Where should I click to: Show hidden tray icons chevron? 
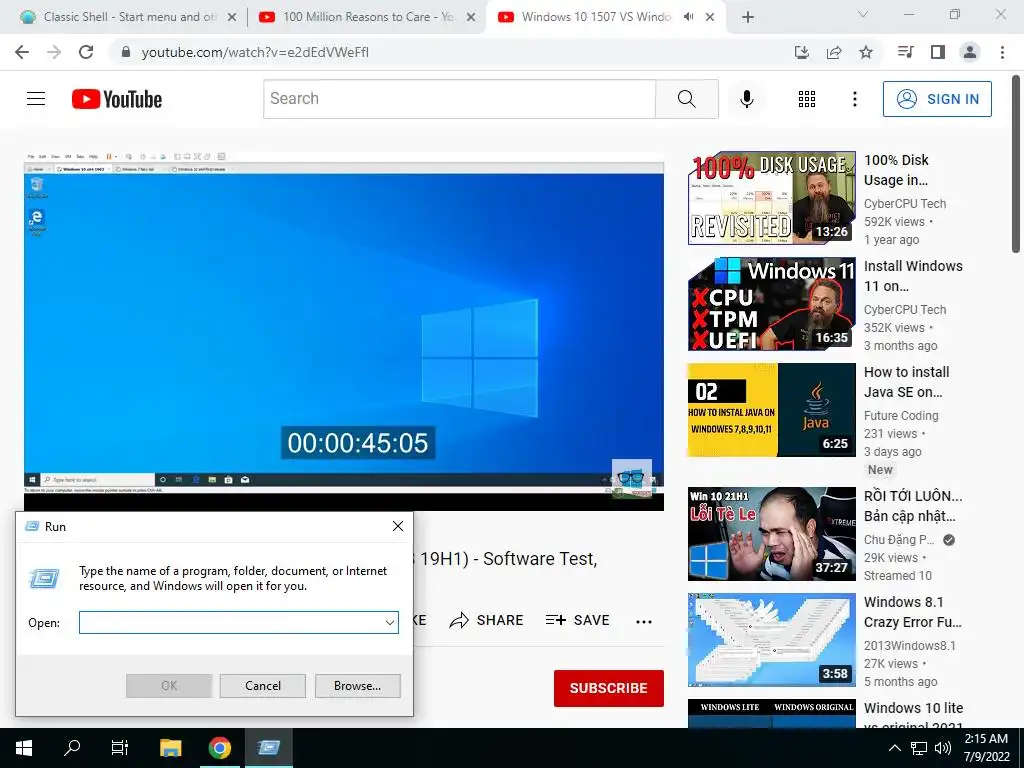[x=895, y=748]
